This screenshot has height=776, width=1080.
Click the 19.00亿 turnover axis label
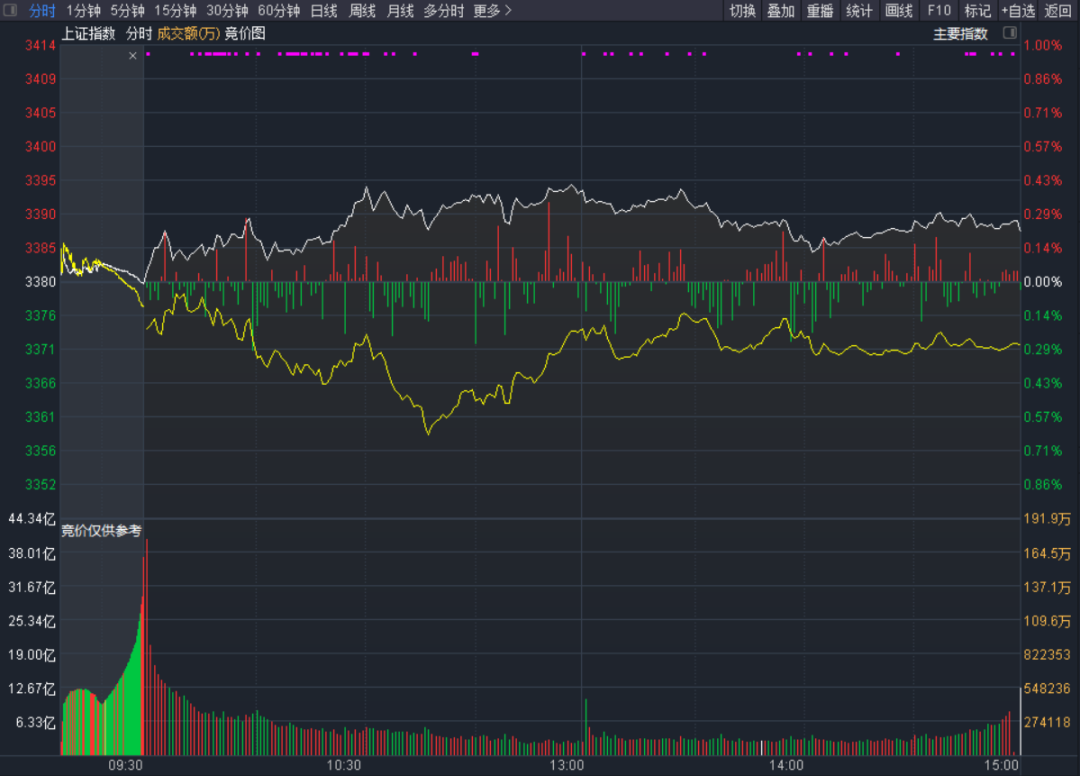(32, 655)
